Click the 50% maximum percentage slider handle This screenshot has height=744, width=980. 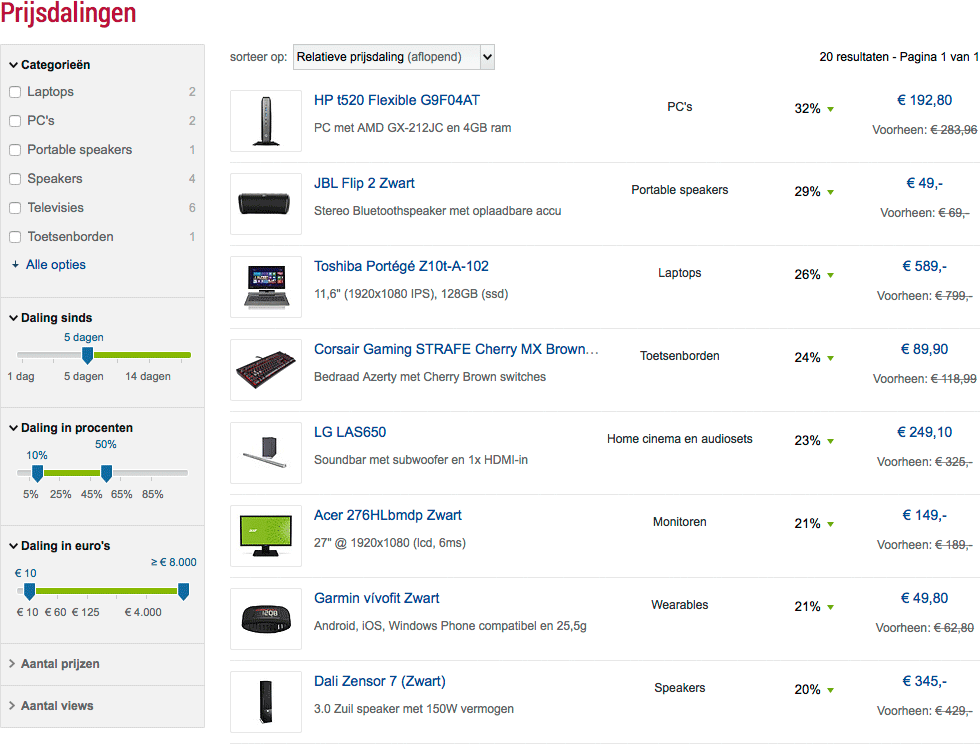click(x=106, y=473)
